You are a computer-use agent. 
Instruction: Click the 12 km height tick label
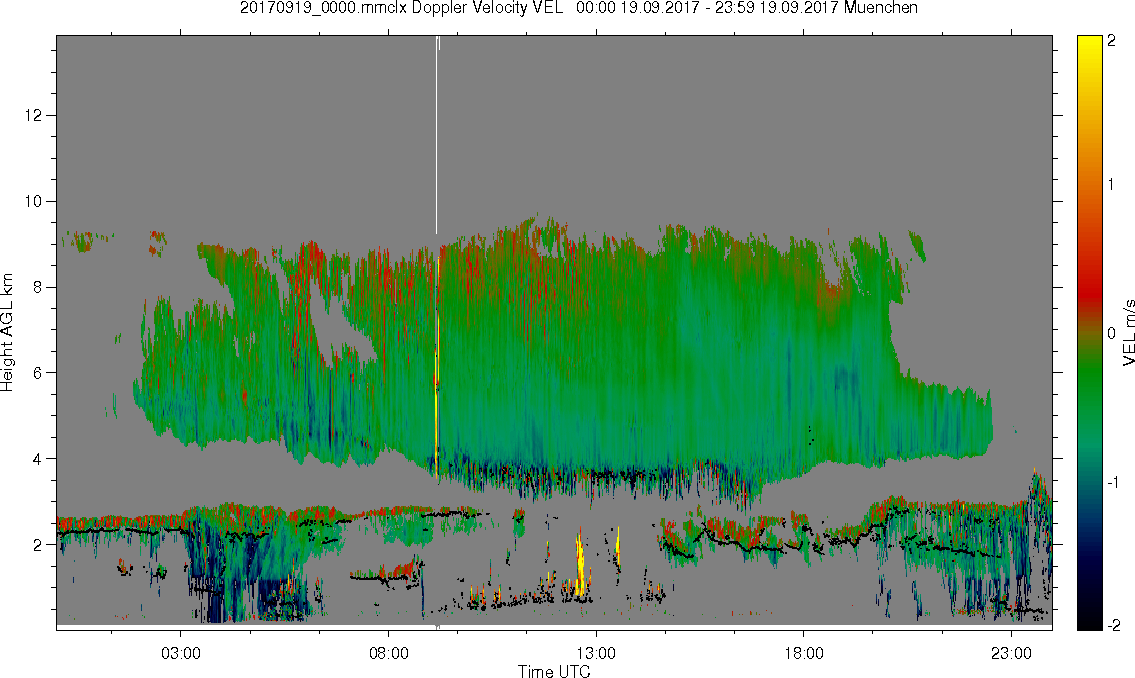(33, 116)
